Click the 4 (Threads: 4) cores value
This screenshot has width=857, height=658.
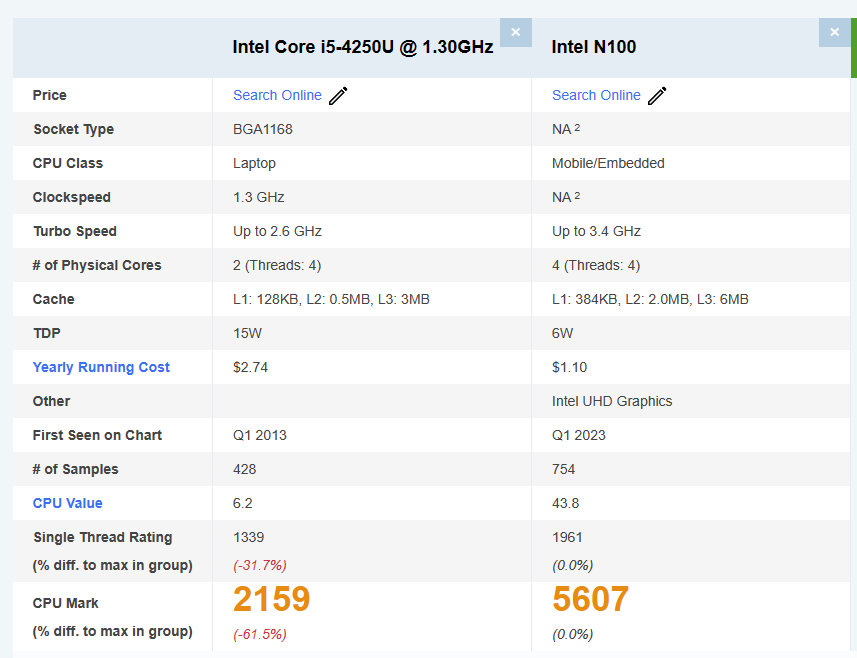596,266
